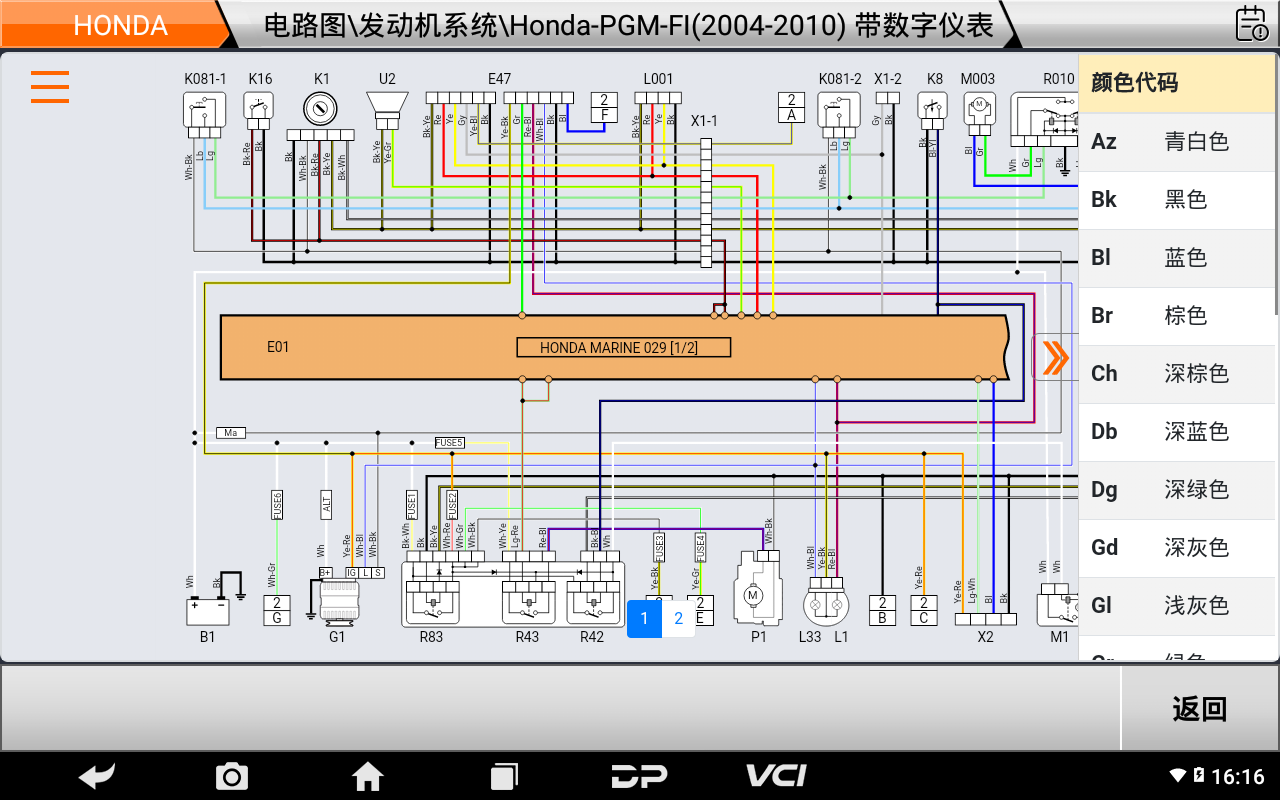Select the B1 battery symbol
The width and height of the screenshot is (1280, 800).
(x=208, y=611)
